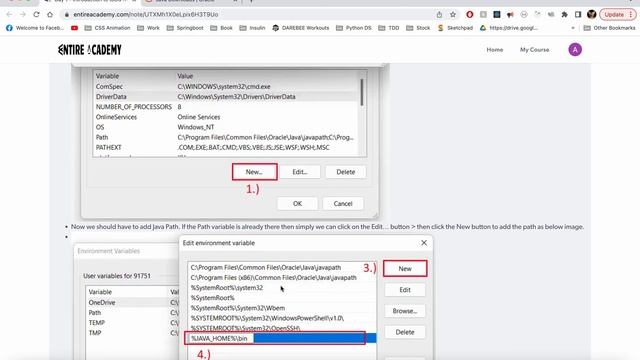Viewport: 640px width, 360px height.
Task: Select the NUMBER_OF_PROCESSORS row
Action: pyautogui.click(x=226, y=107)
